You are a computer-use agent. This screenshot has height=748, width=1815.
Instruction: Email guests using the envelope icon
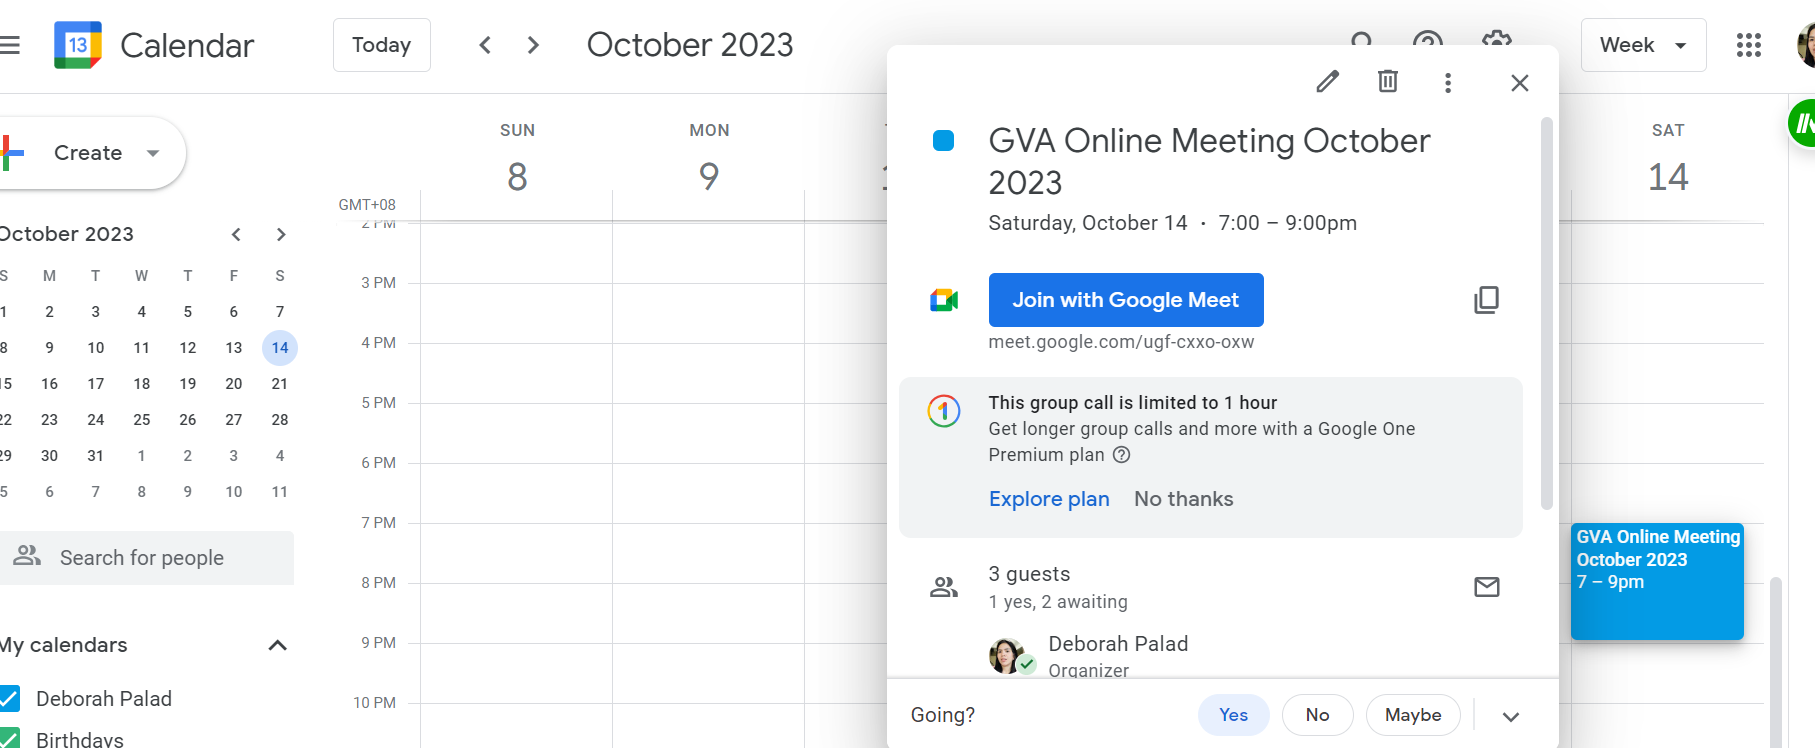point(1487,587)
